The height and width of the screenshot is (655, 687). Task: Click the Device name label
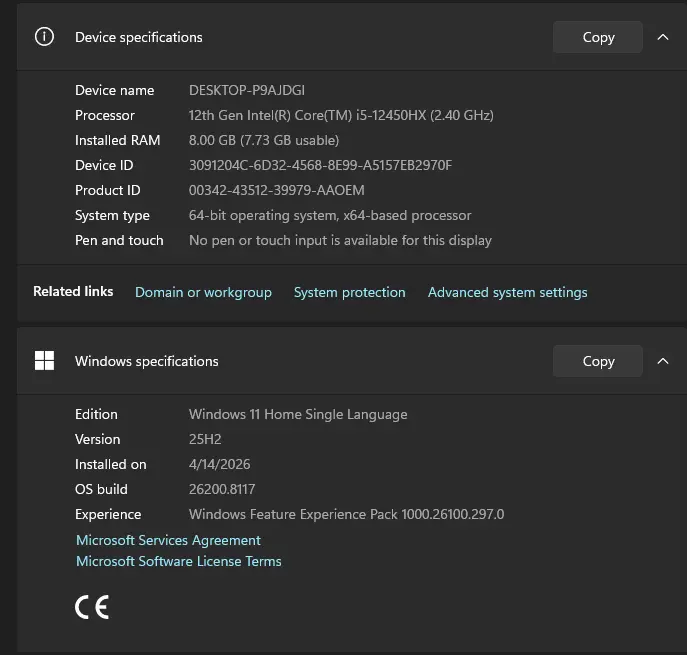(x=114, y=90)
